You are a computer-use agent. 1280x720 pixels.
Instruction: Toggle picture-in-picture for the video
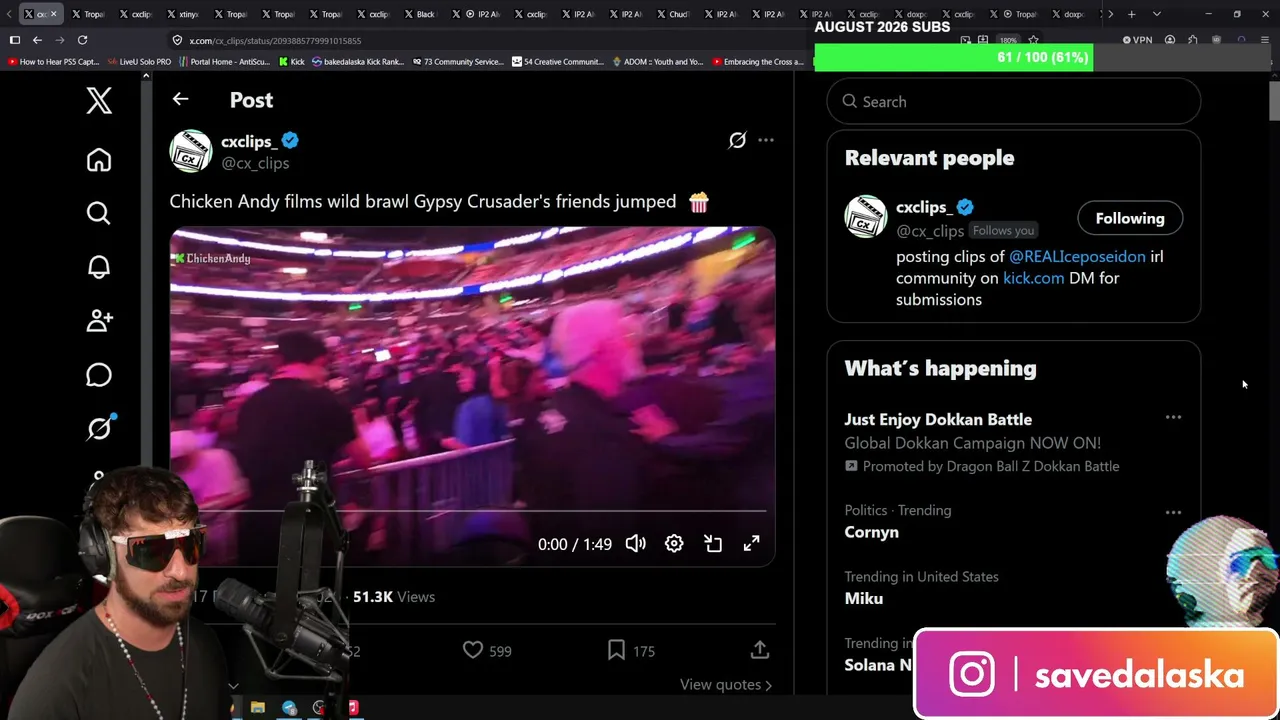pyautogui.click(x=713, y=543)
